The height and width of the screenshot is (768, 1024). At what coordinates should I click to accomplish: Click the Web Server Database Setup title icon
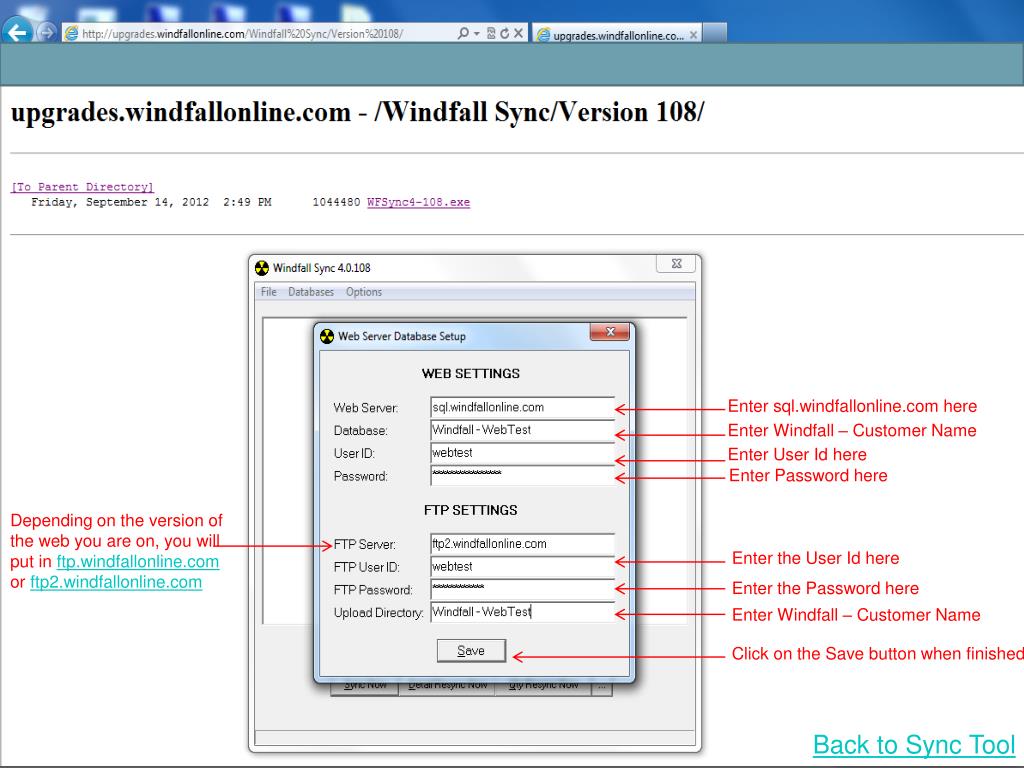(x=327, y=336)
